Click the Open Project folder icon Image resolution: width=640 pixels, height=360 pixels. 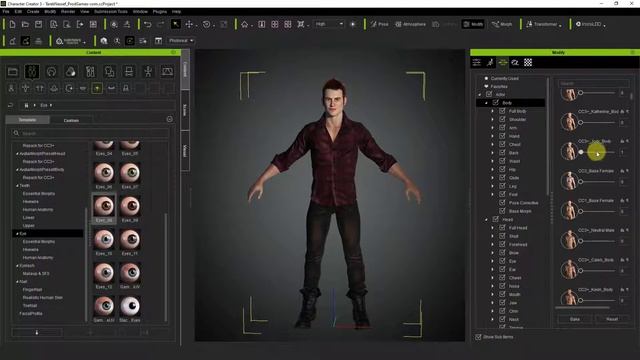tap(25, 24)
